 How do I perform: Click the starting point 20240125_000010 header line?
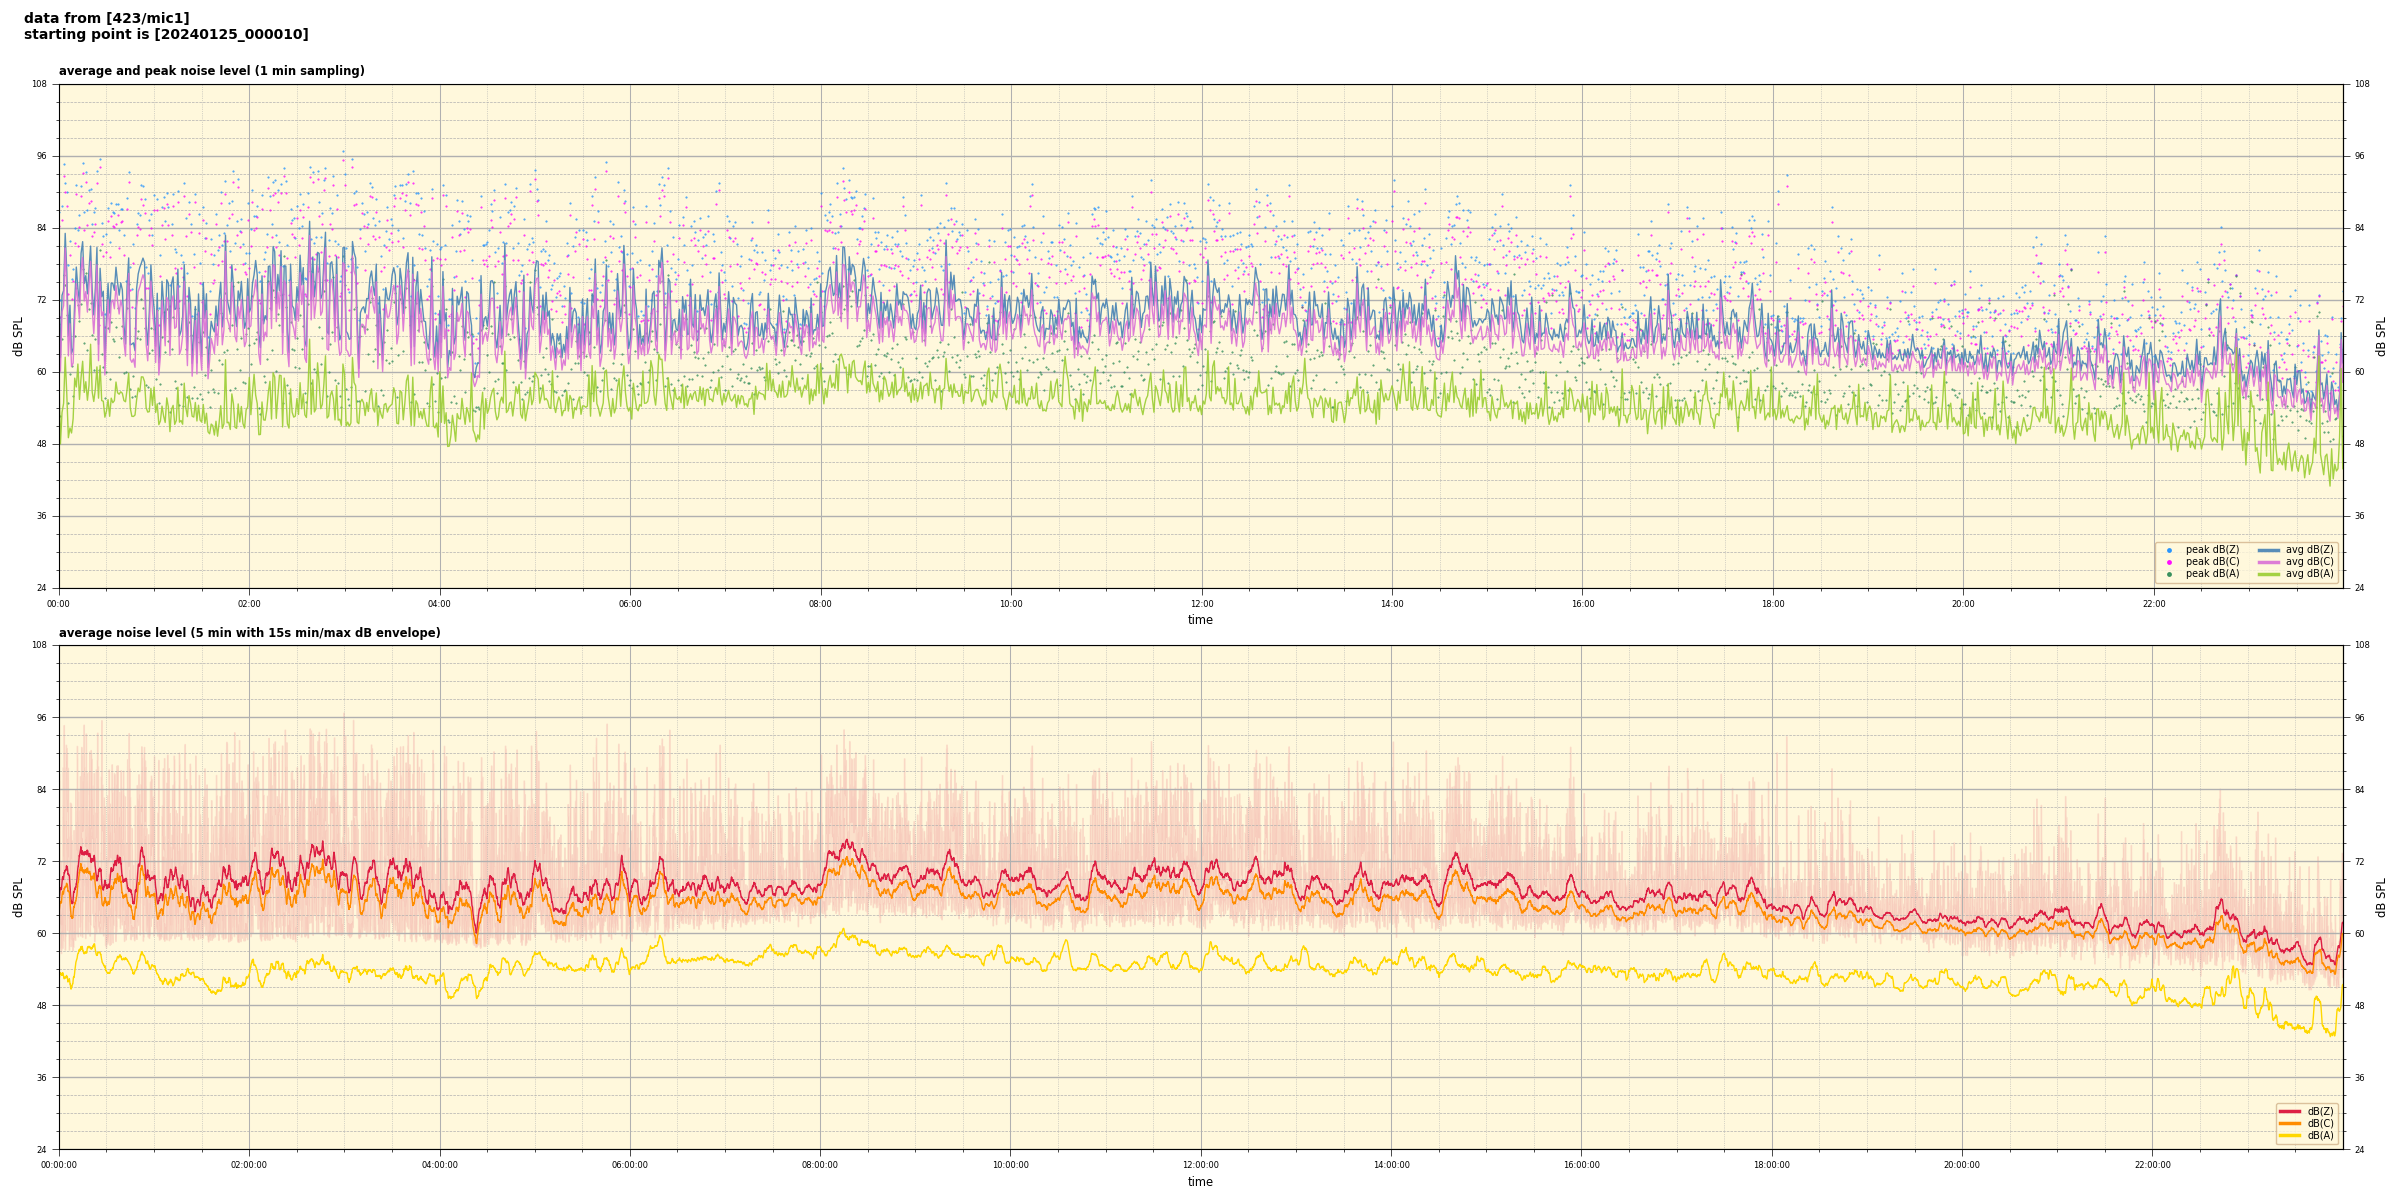(166, 35)
